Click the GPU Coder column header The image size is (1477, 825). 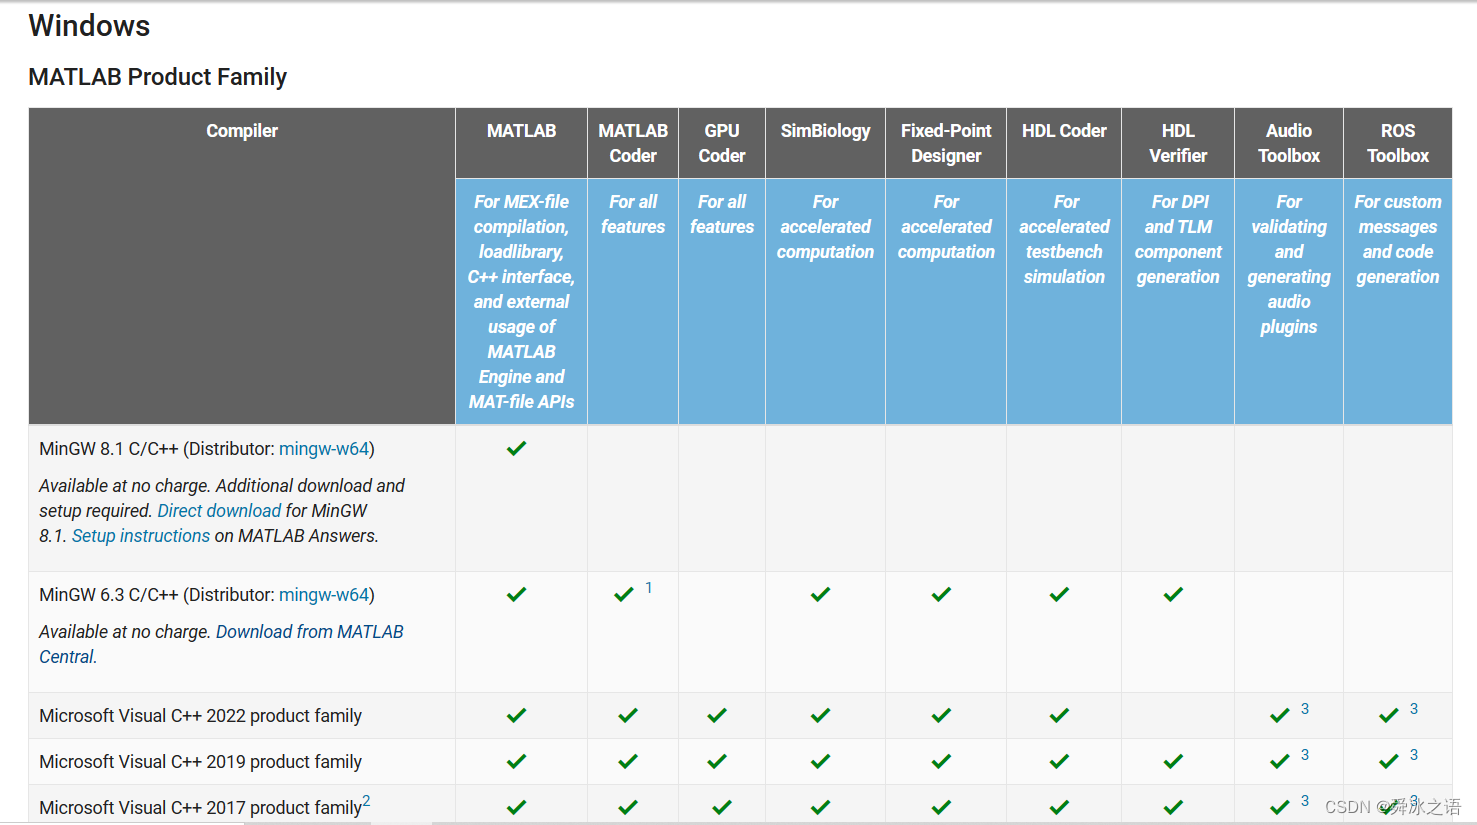click(x=722, y=143)
